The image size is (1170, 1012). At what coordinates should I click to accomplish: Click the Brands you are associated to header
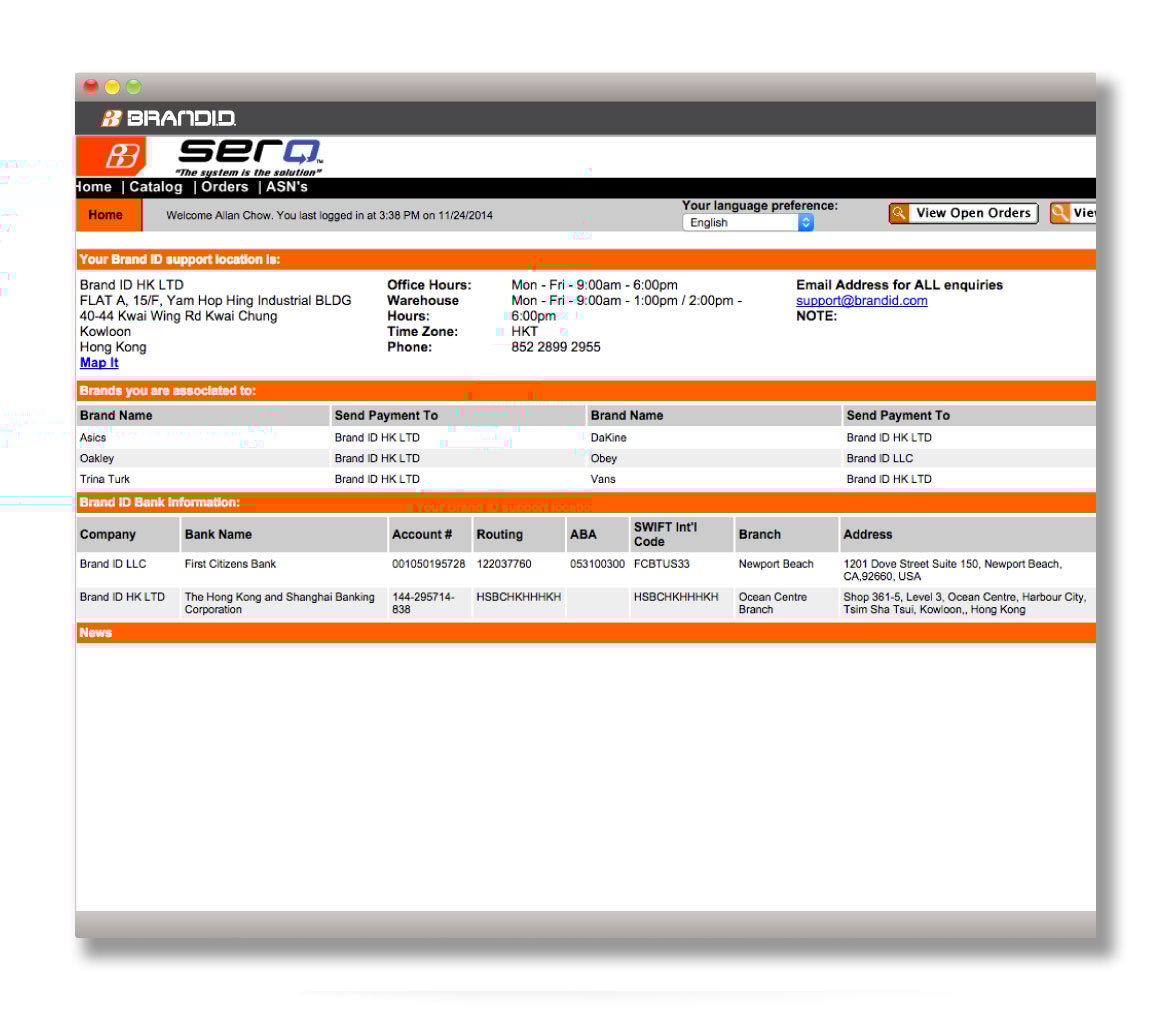(x=586, y=391)
